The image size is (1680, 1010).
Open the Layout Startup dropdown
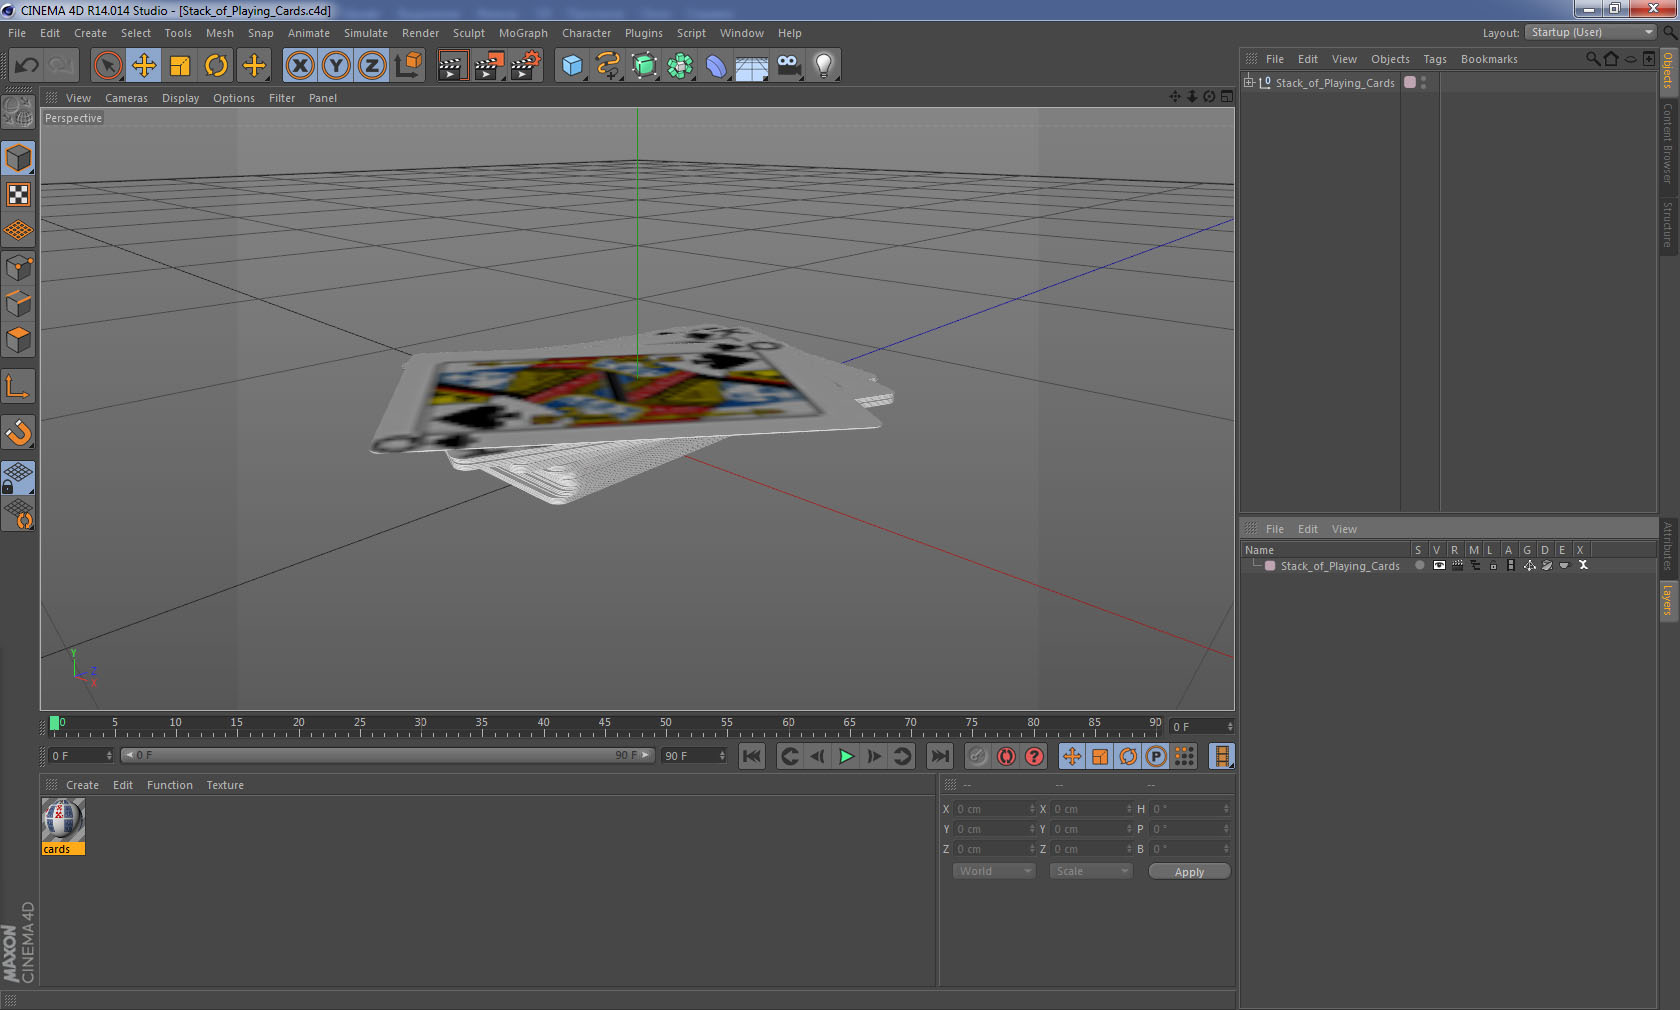click(x=1591, y=32)
